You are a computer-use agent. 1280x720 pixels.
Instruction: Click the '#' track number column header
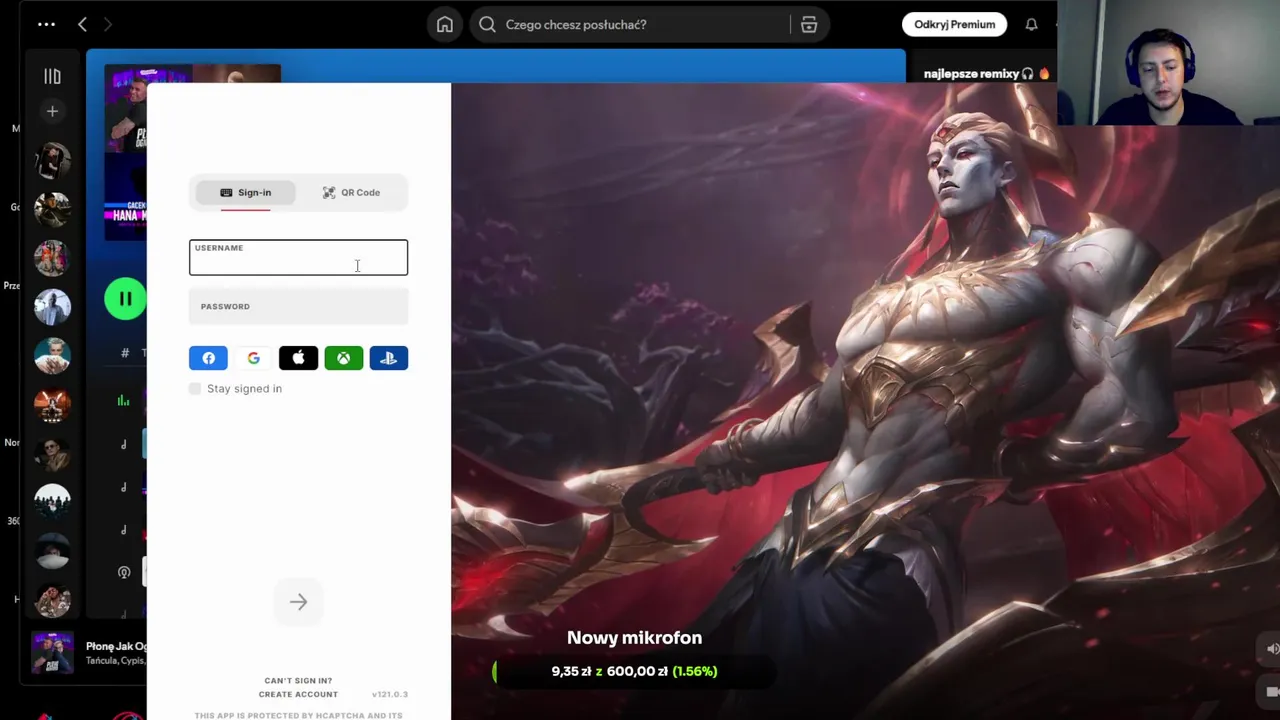(x=125, y=352)
